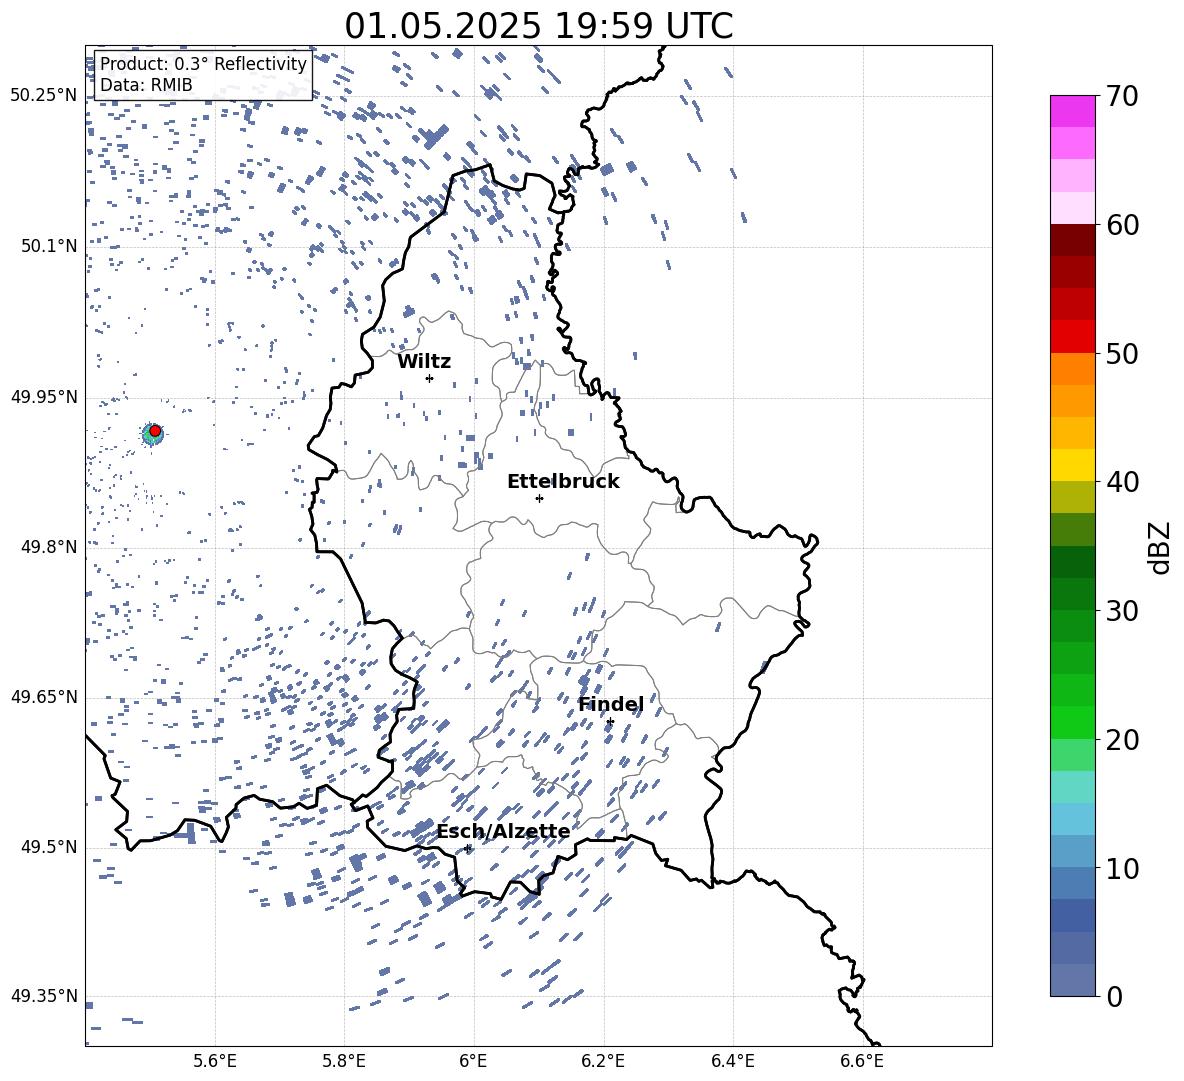
Task: Click the 20 colorbar tick label
Action: pos(1122,739)
